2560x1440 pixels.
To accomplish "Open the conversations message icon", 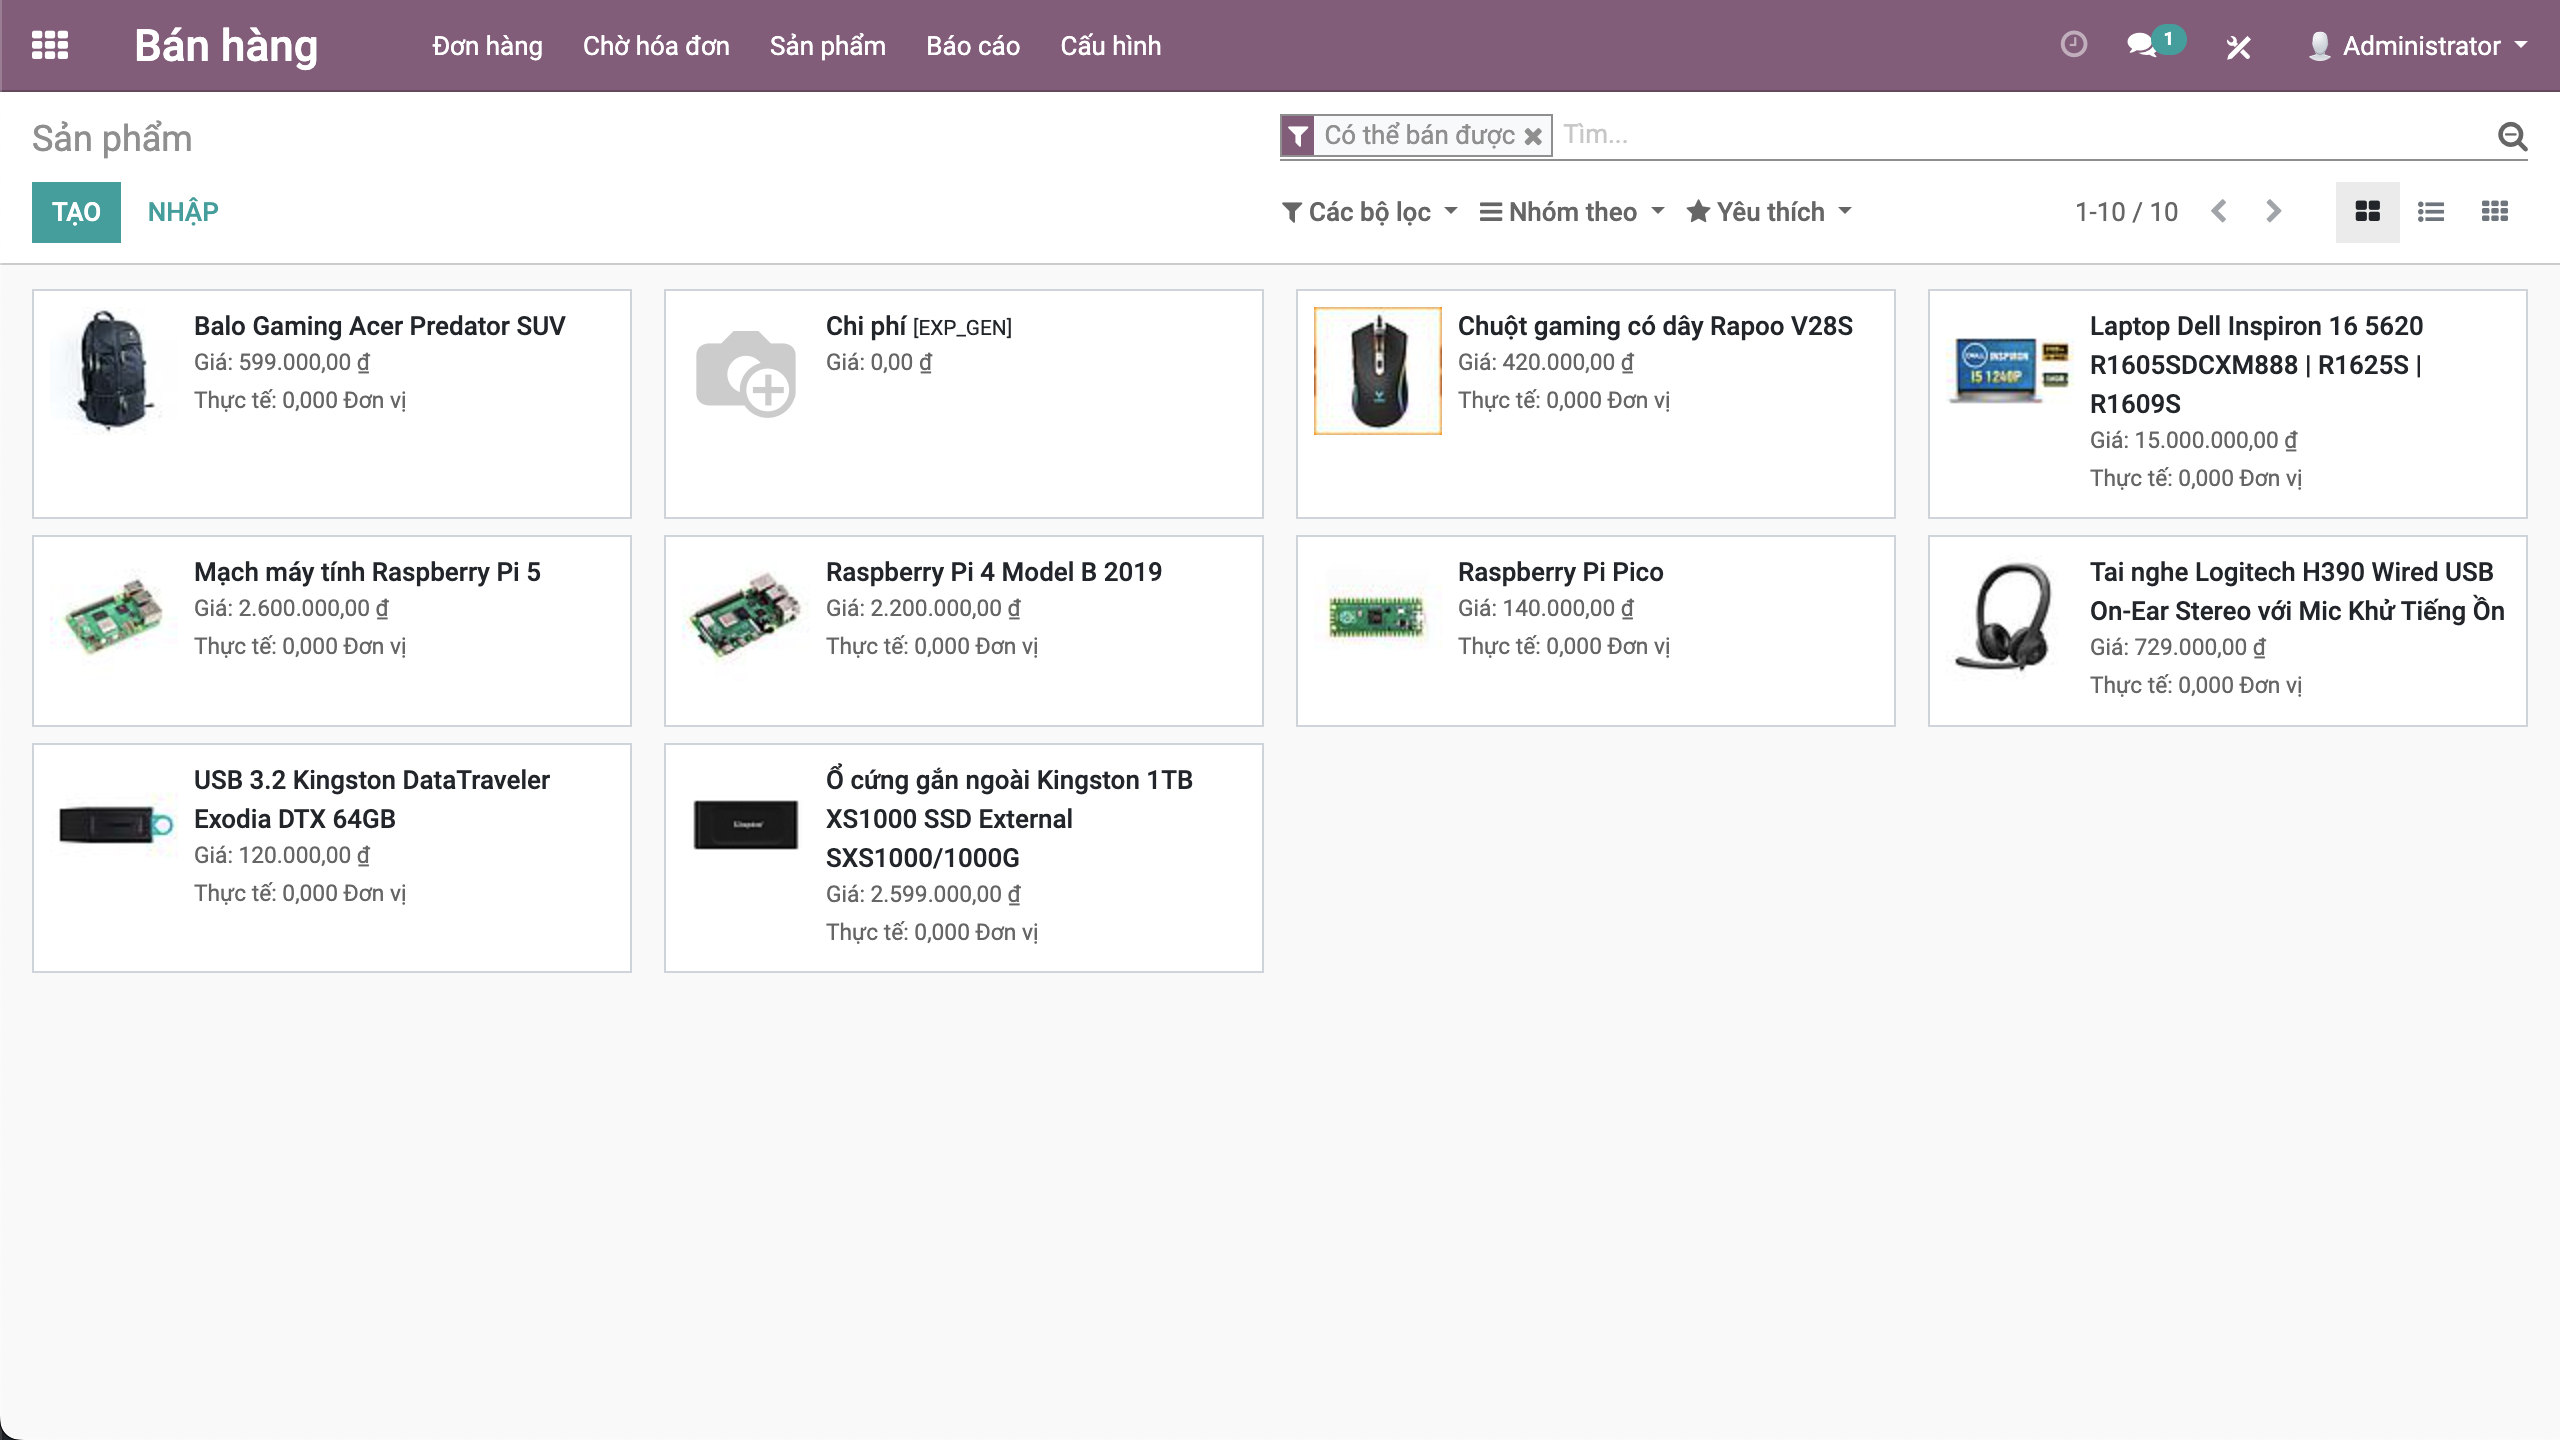I will 2141,46.
